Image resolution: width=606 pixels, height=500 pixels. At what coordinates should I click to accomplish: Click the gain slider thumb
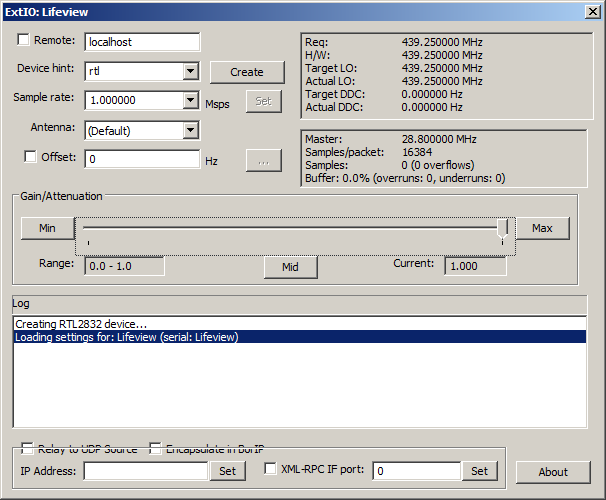[x=507, y=229]
